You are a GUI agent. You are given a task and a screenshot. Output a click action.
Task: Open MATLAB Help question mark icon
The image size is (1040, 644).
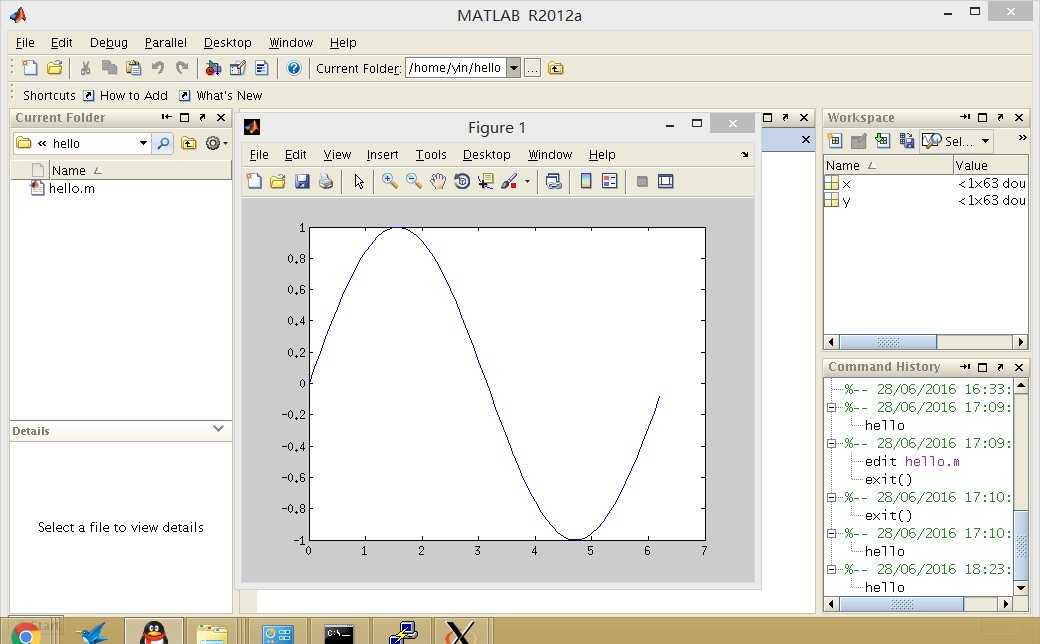tap(294, 68)
